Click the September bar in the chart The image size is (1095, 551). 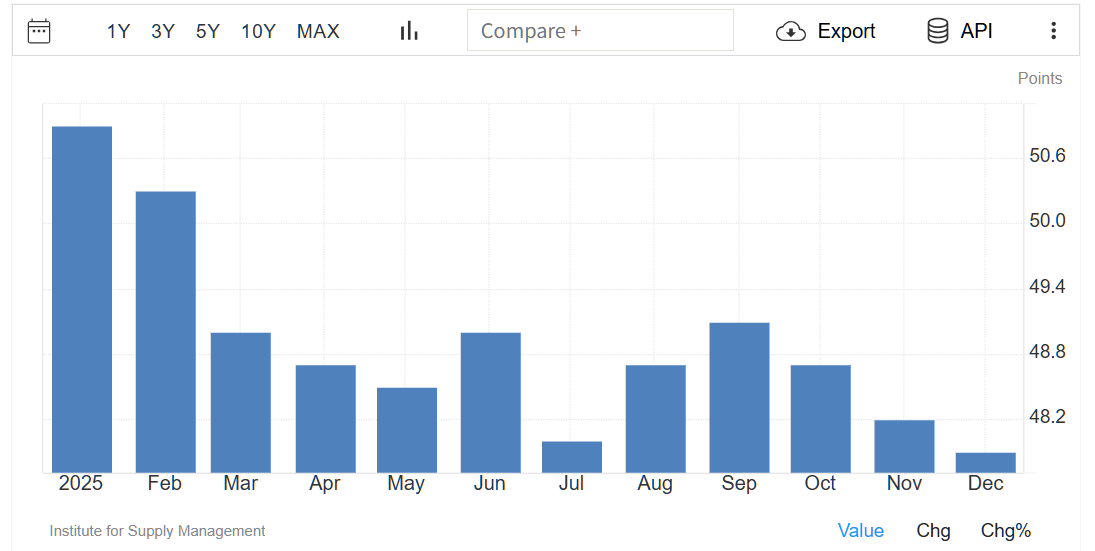click(x=739, y=398)
